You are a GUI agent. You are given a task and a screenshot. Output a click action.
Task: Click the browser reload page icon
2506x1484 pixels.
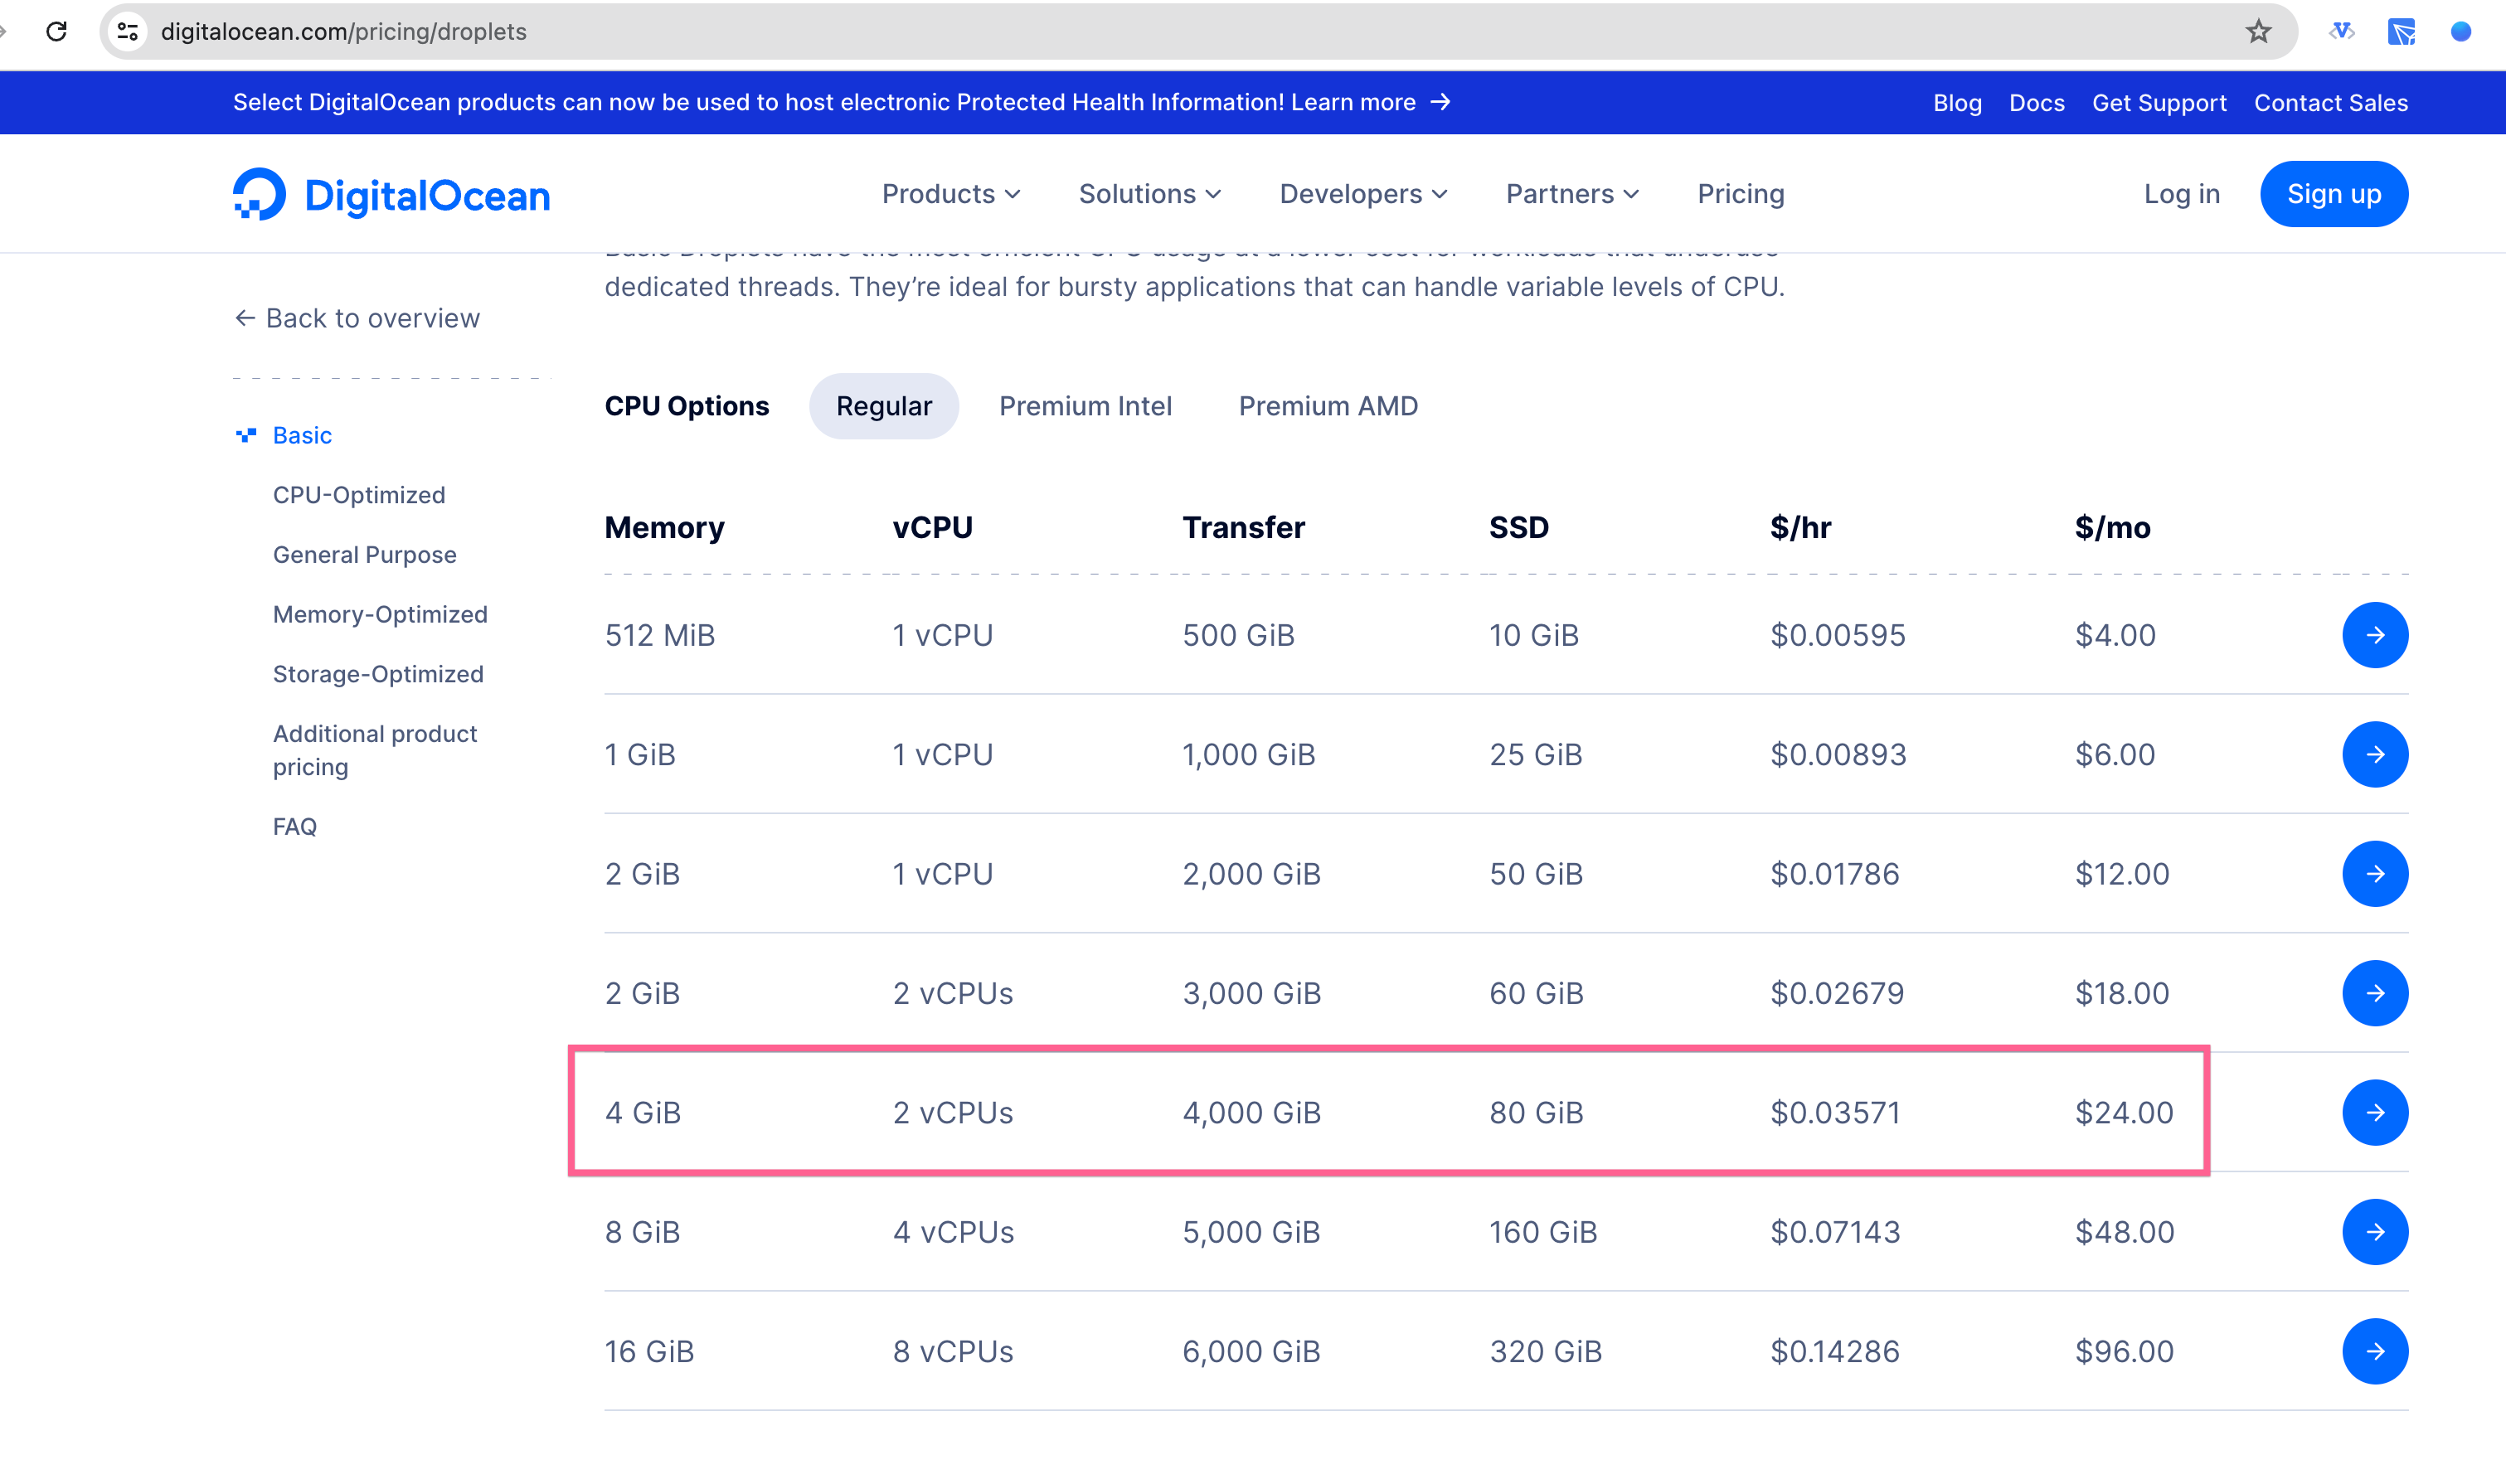coord(57,31)
